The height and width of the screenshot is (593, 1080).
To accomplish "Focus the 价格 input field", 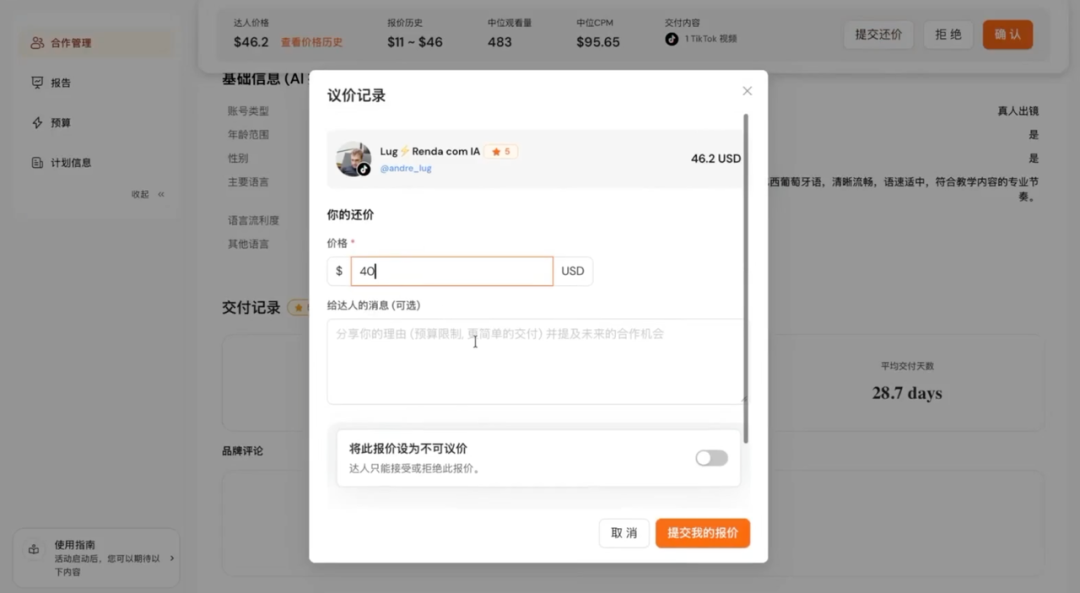I will [x=452, y=271].
